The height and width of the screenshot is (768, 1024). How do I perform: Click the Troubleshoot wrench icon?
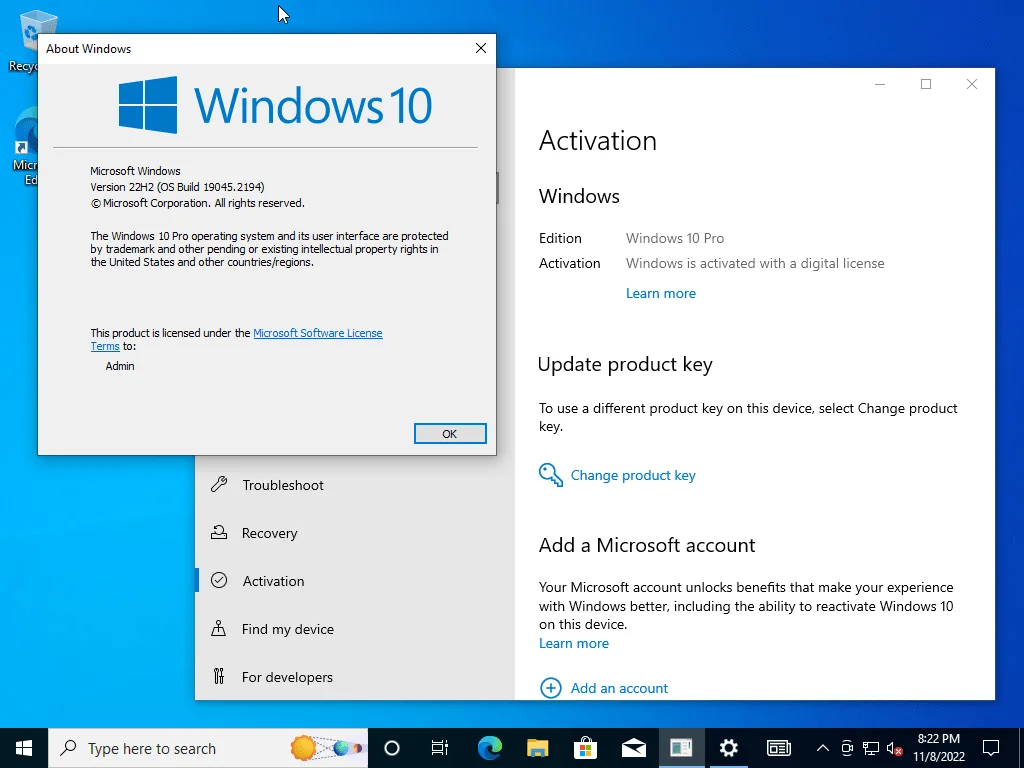point(219,485)
